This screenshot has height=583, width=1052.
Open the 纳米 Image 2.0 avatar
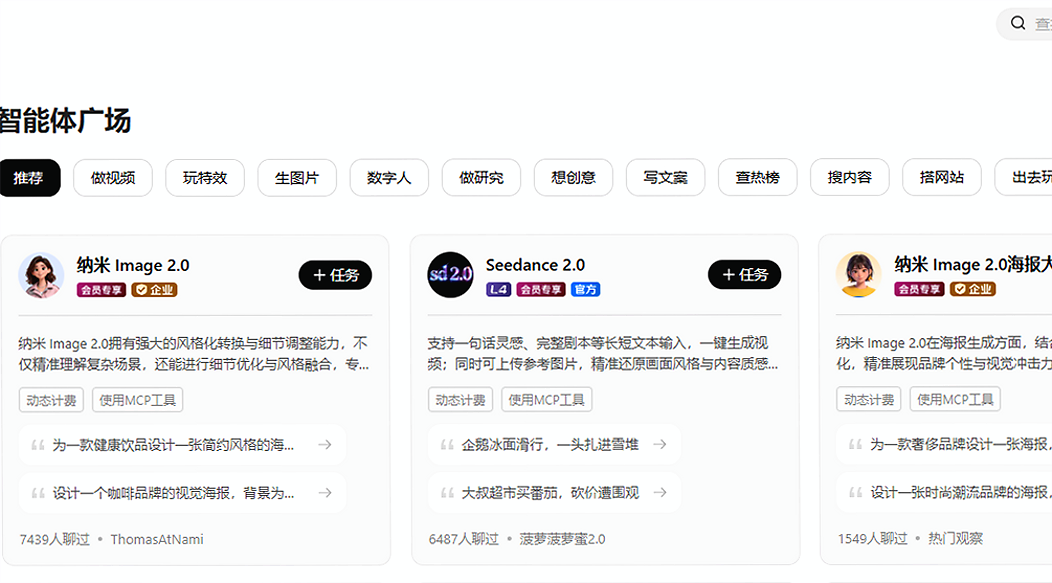click(41, 275)
